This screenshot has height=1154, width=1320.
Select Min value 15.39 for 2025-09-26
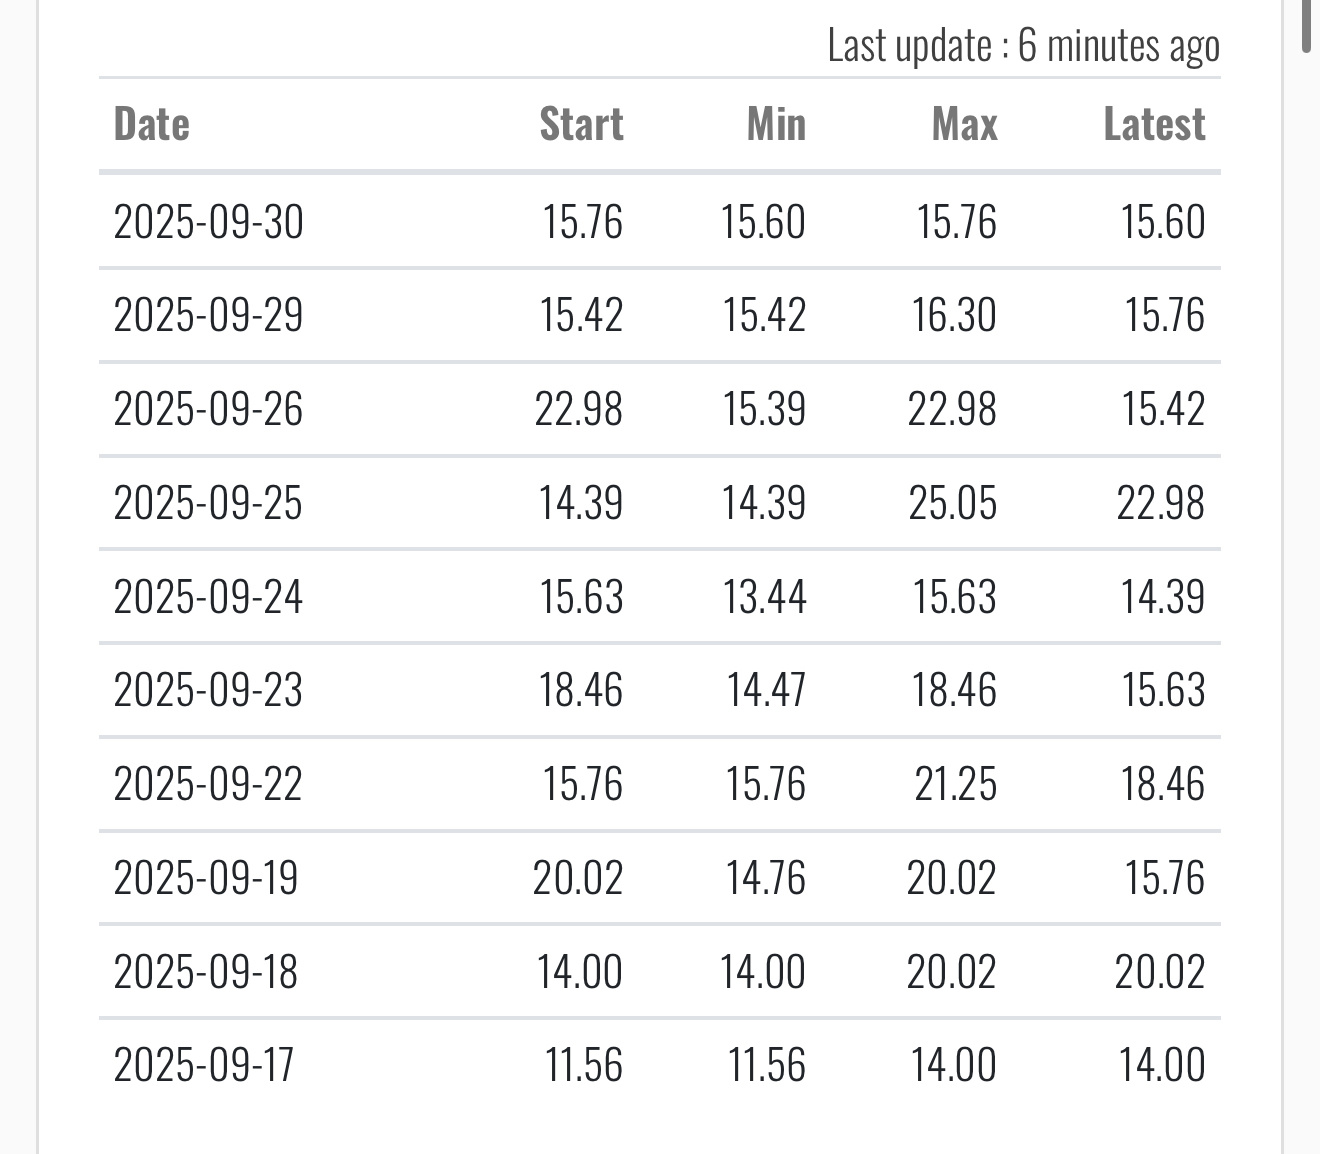pyautogui.click(x=764, y=410)
